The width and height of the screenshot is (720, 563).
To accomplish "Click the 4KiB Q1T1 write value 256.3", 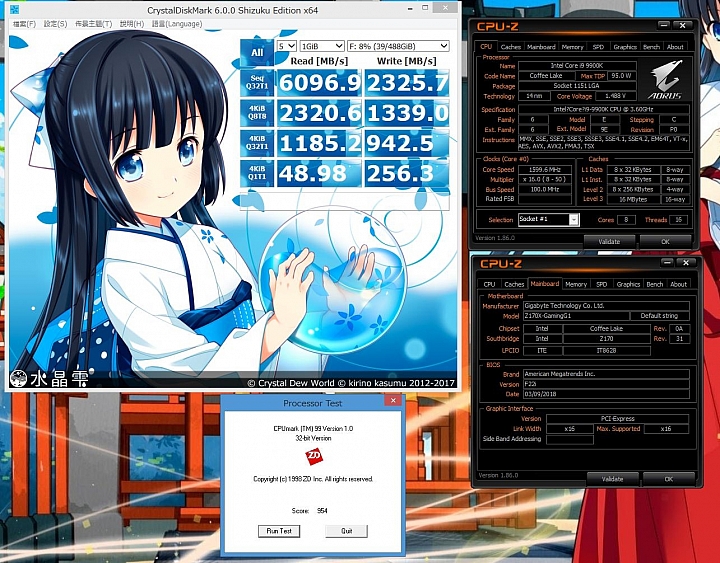I will 407,174.
